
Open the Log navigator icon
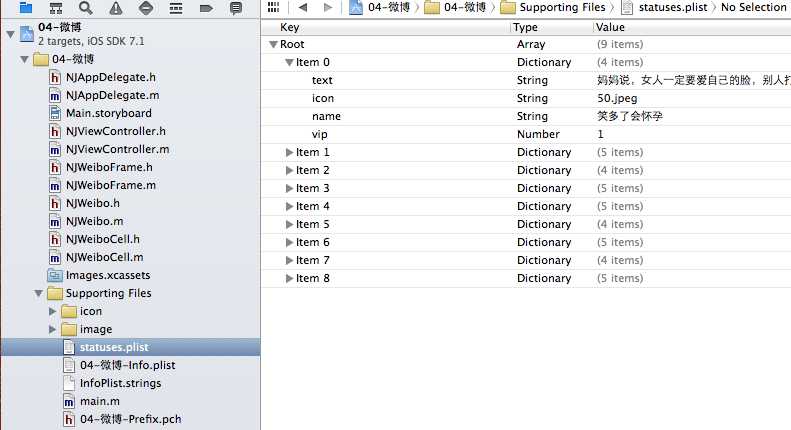click(236, 8)
